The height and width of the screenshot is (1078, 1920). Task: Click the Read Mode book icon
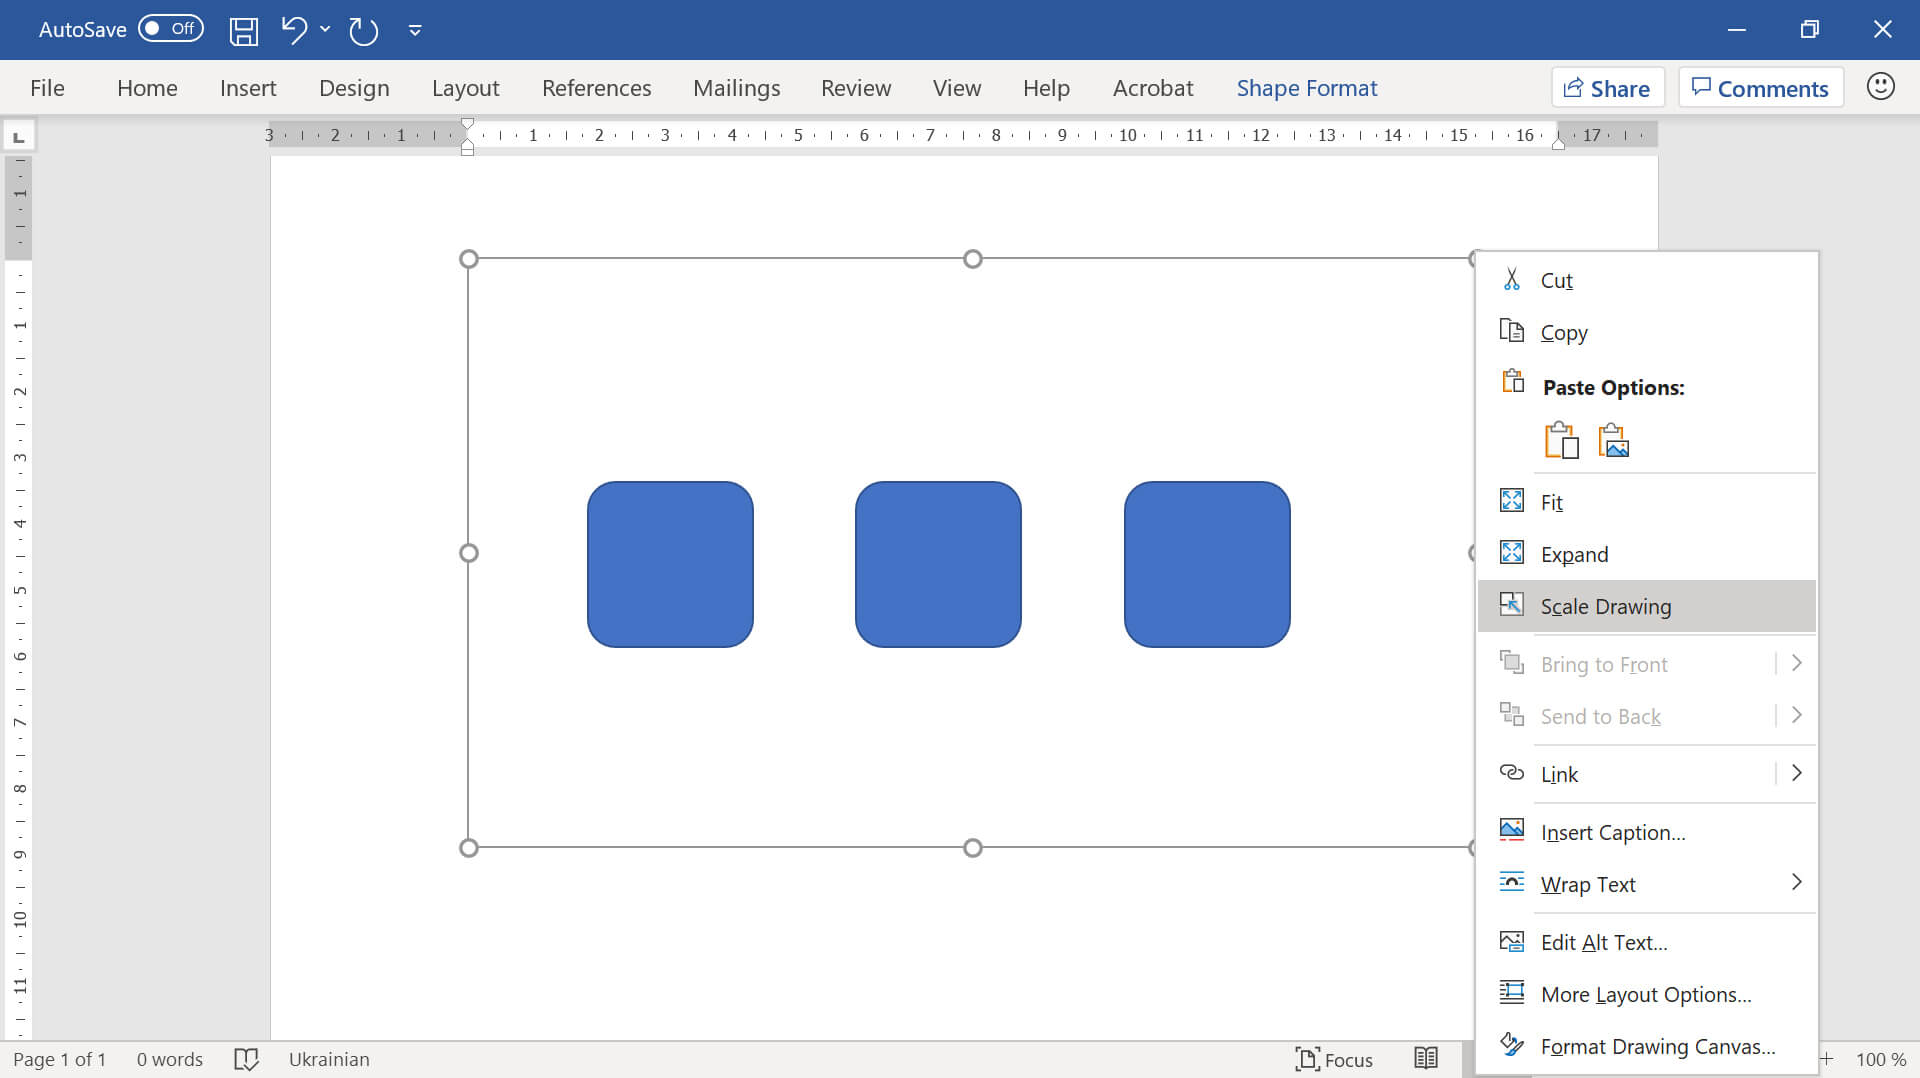tap(1426, 1058)
